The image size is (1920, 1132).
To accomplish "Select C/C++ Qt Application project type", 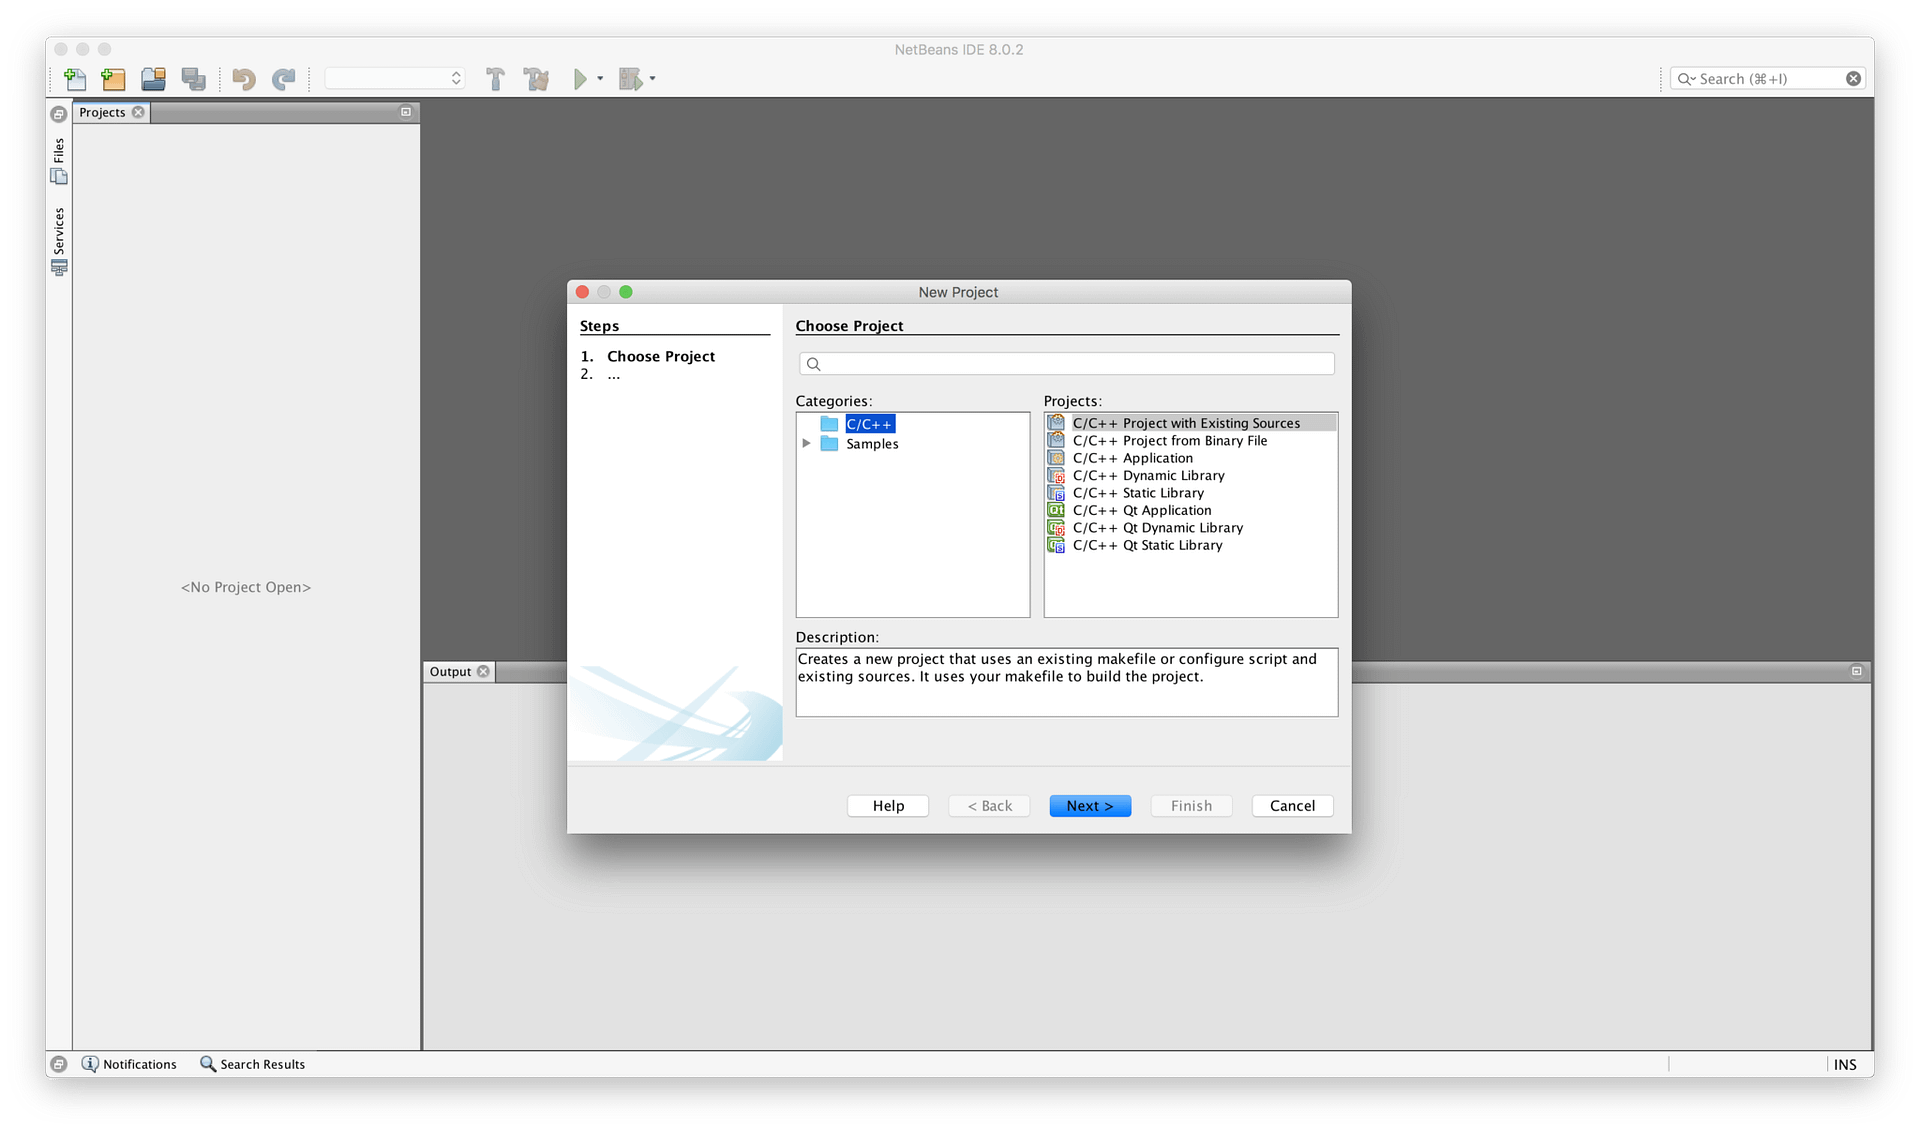I will pos(1142,510).
